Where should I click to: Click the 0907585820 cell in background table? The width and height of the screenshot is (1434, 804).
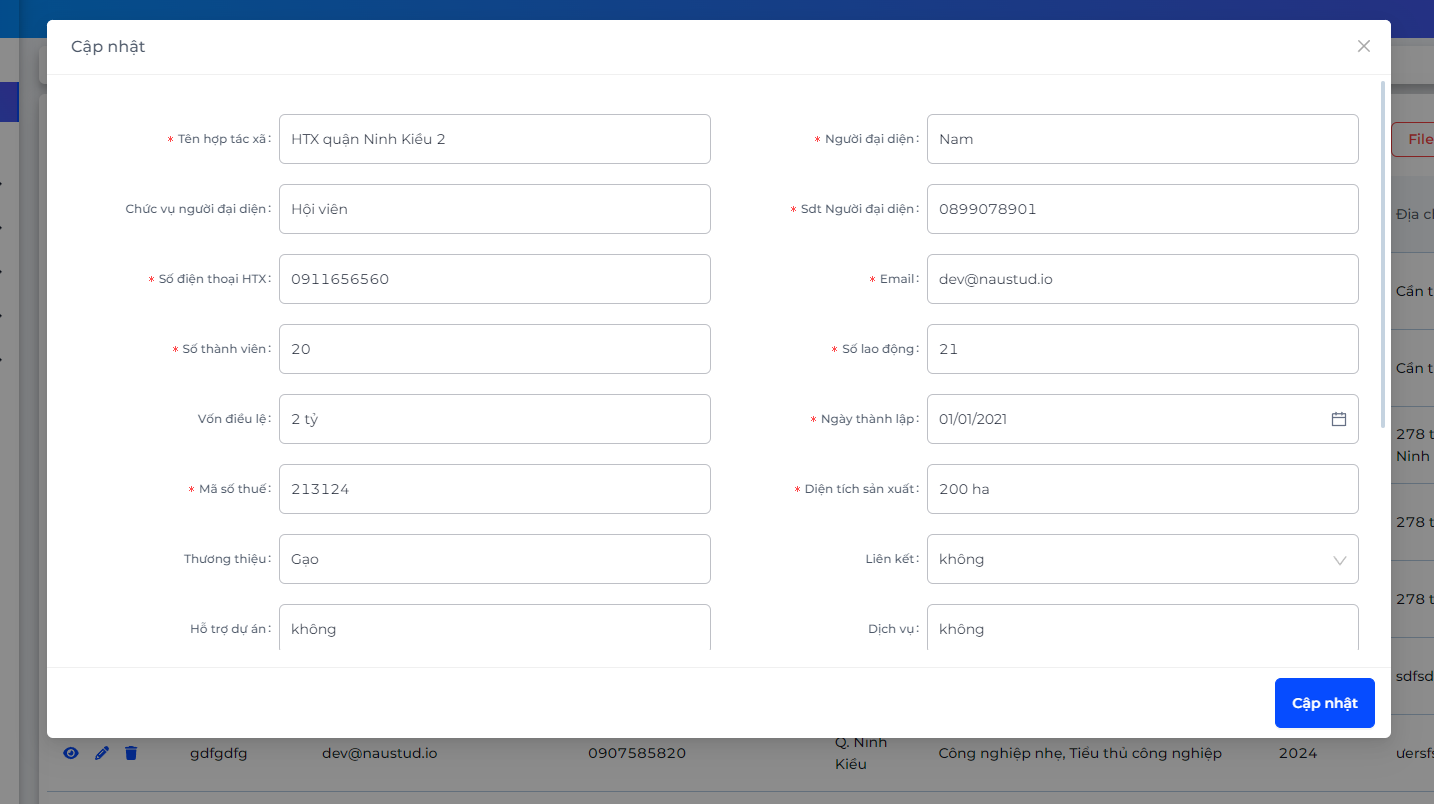[637, 753]
